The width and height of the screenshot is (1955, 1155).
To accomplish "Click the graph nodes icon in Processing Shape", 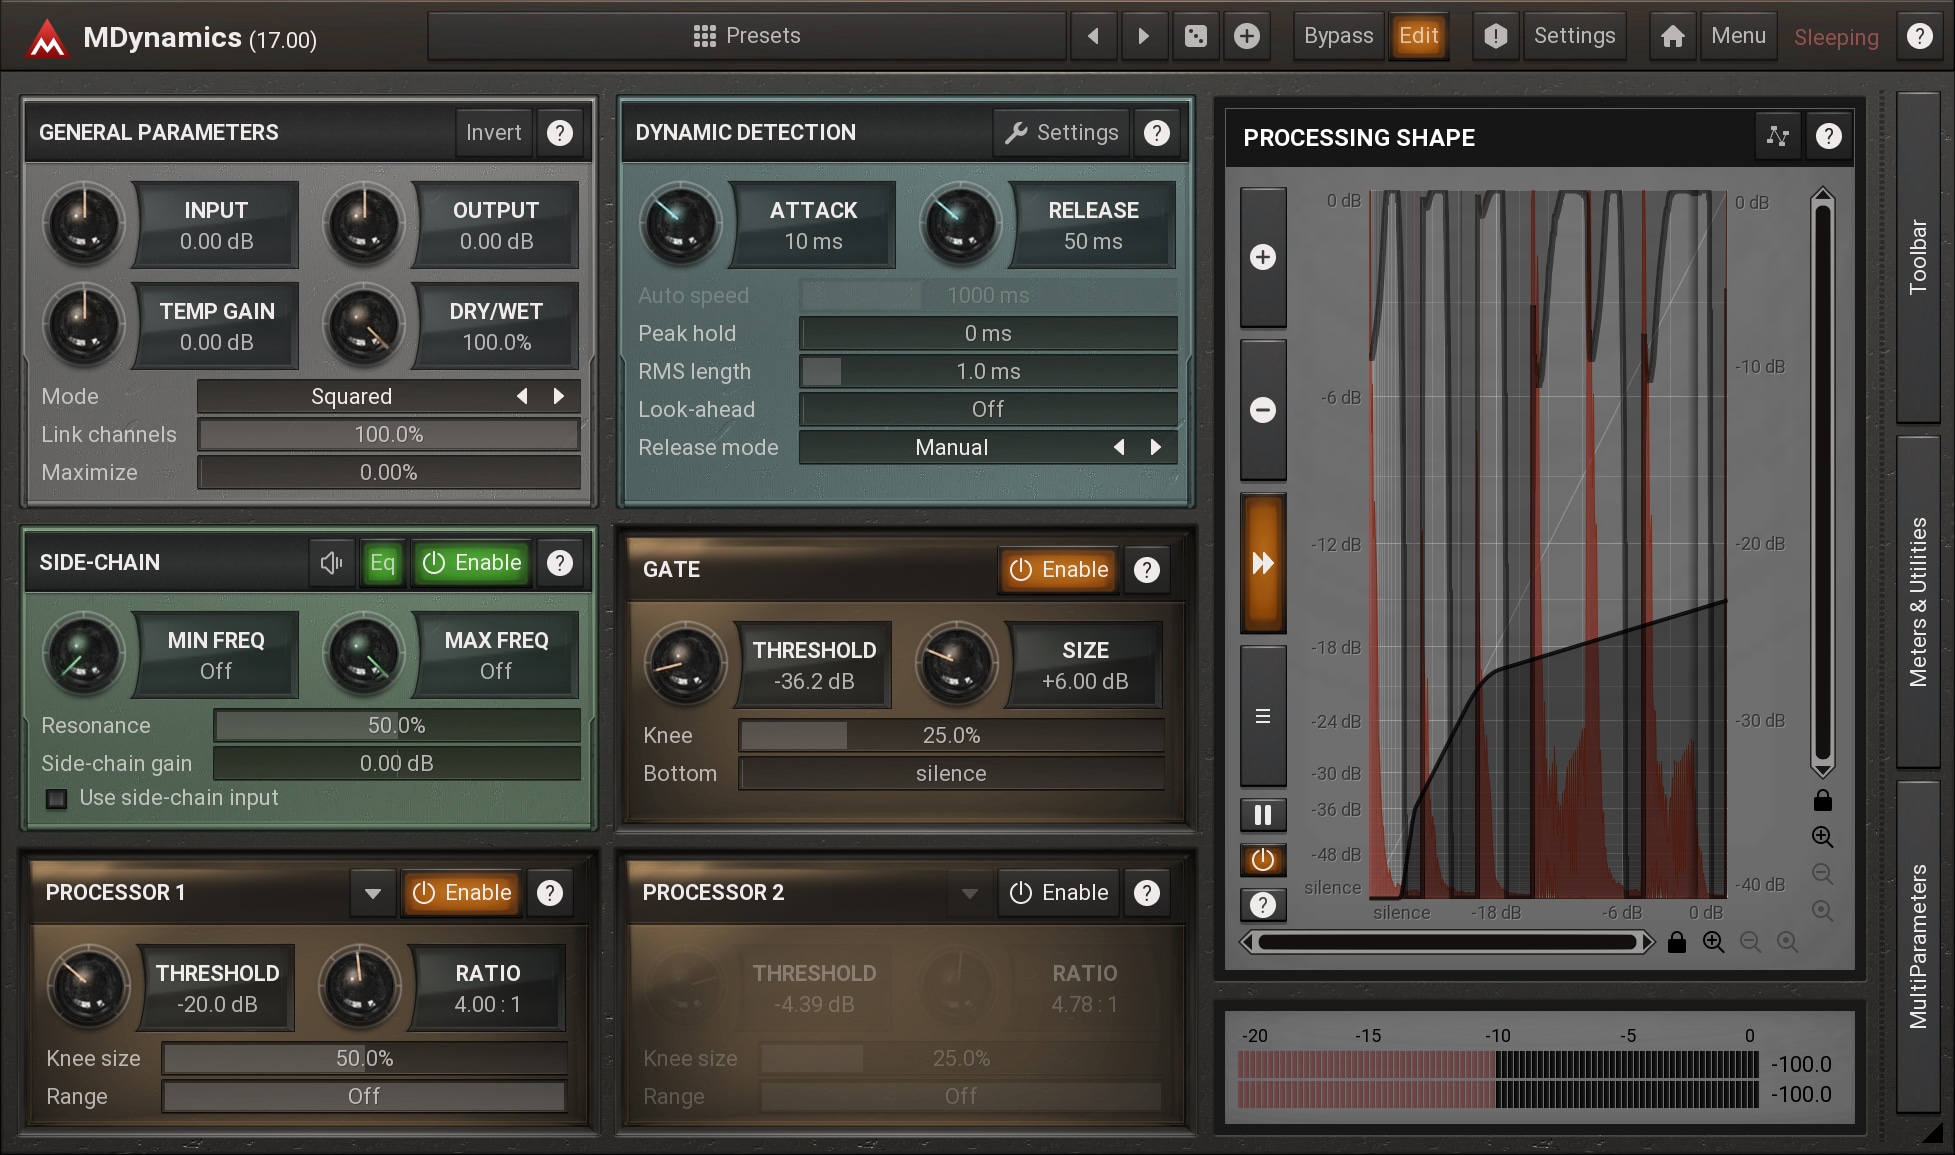I will 1777,136.
